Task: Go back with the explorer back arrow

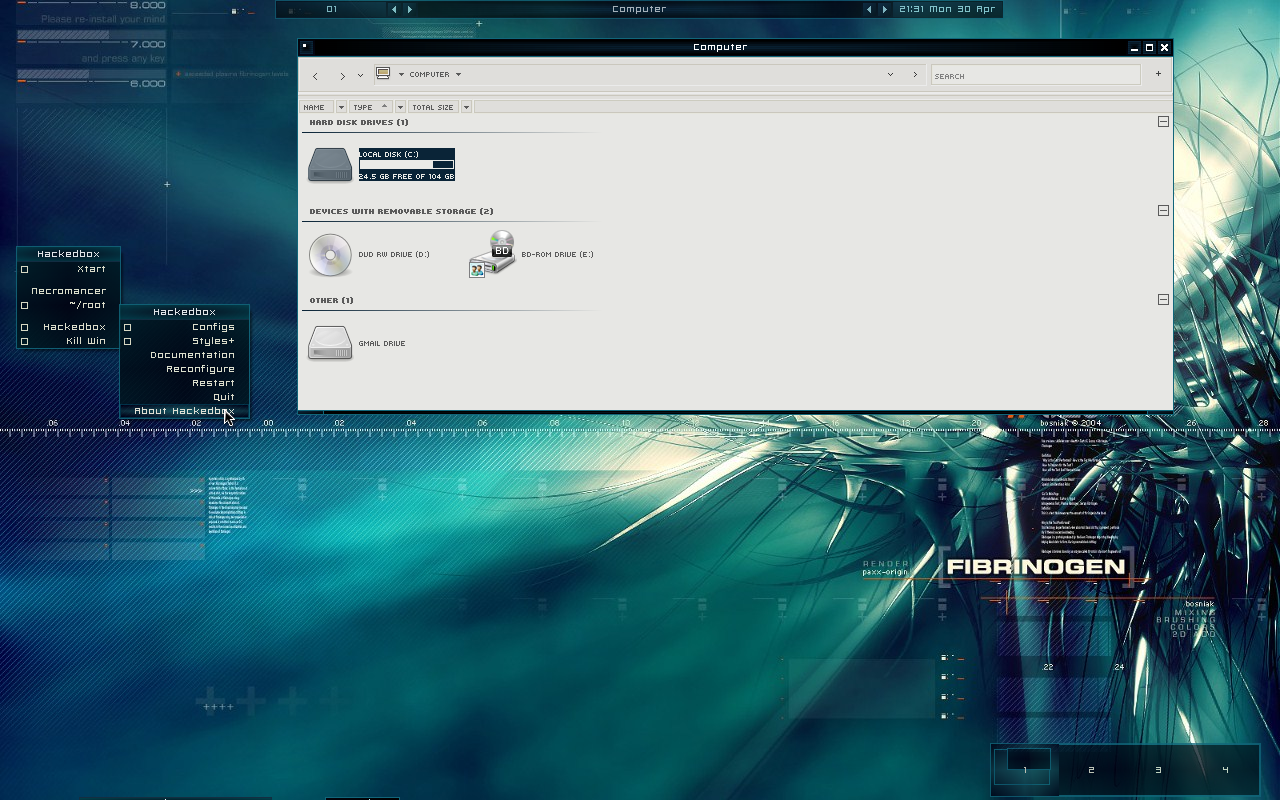Action: point(315,76)
